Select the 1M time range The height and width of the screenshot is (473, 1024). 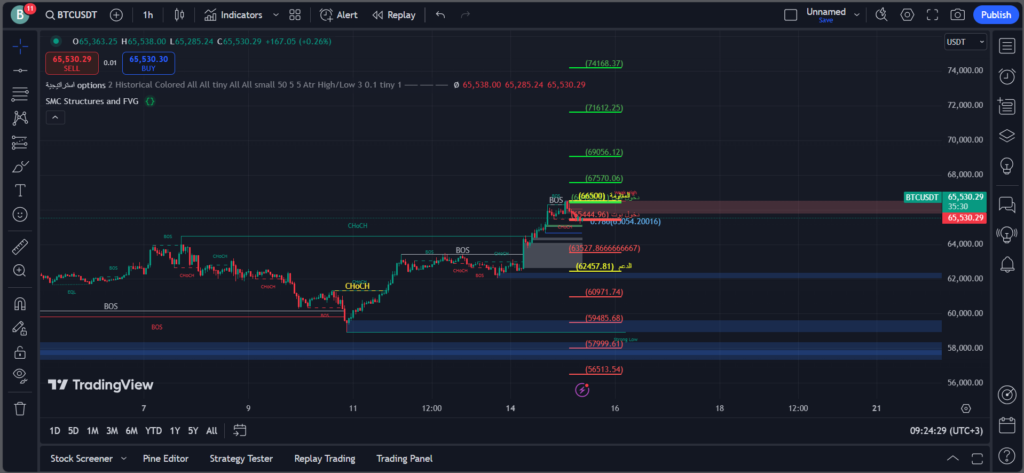pos(93,431)
